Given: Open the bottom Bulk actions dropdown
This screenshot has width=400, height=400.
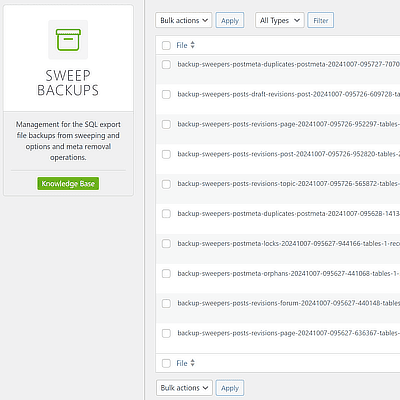Looking at the screenshot, I should coord(184,388).
